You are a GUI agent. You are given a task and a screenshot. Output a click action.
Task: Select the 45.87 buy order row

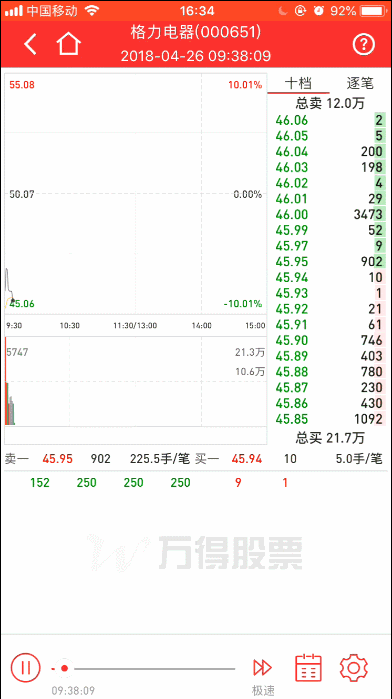tap(330, 387)
